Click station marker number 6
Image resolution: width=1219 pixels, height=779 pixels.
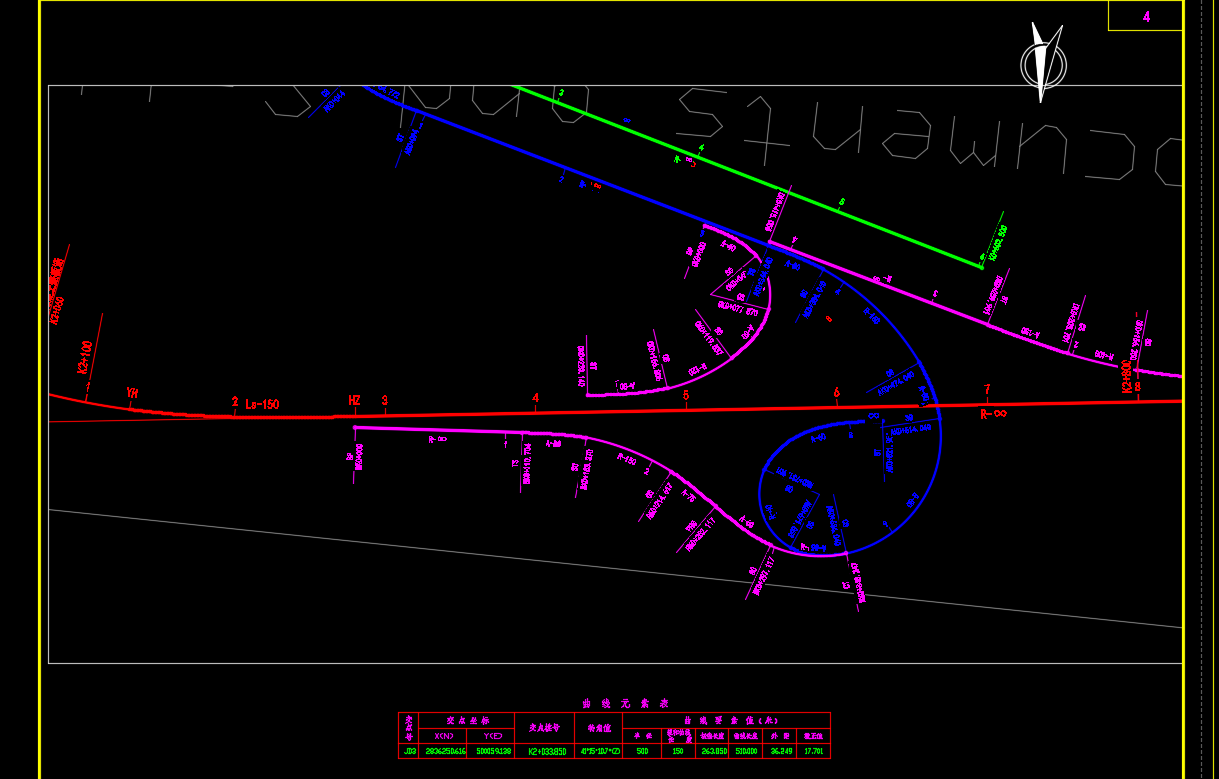(836, 393)
